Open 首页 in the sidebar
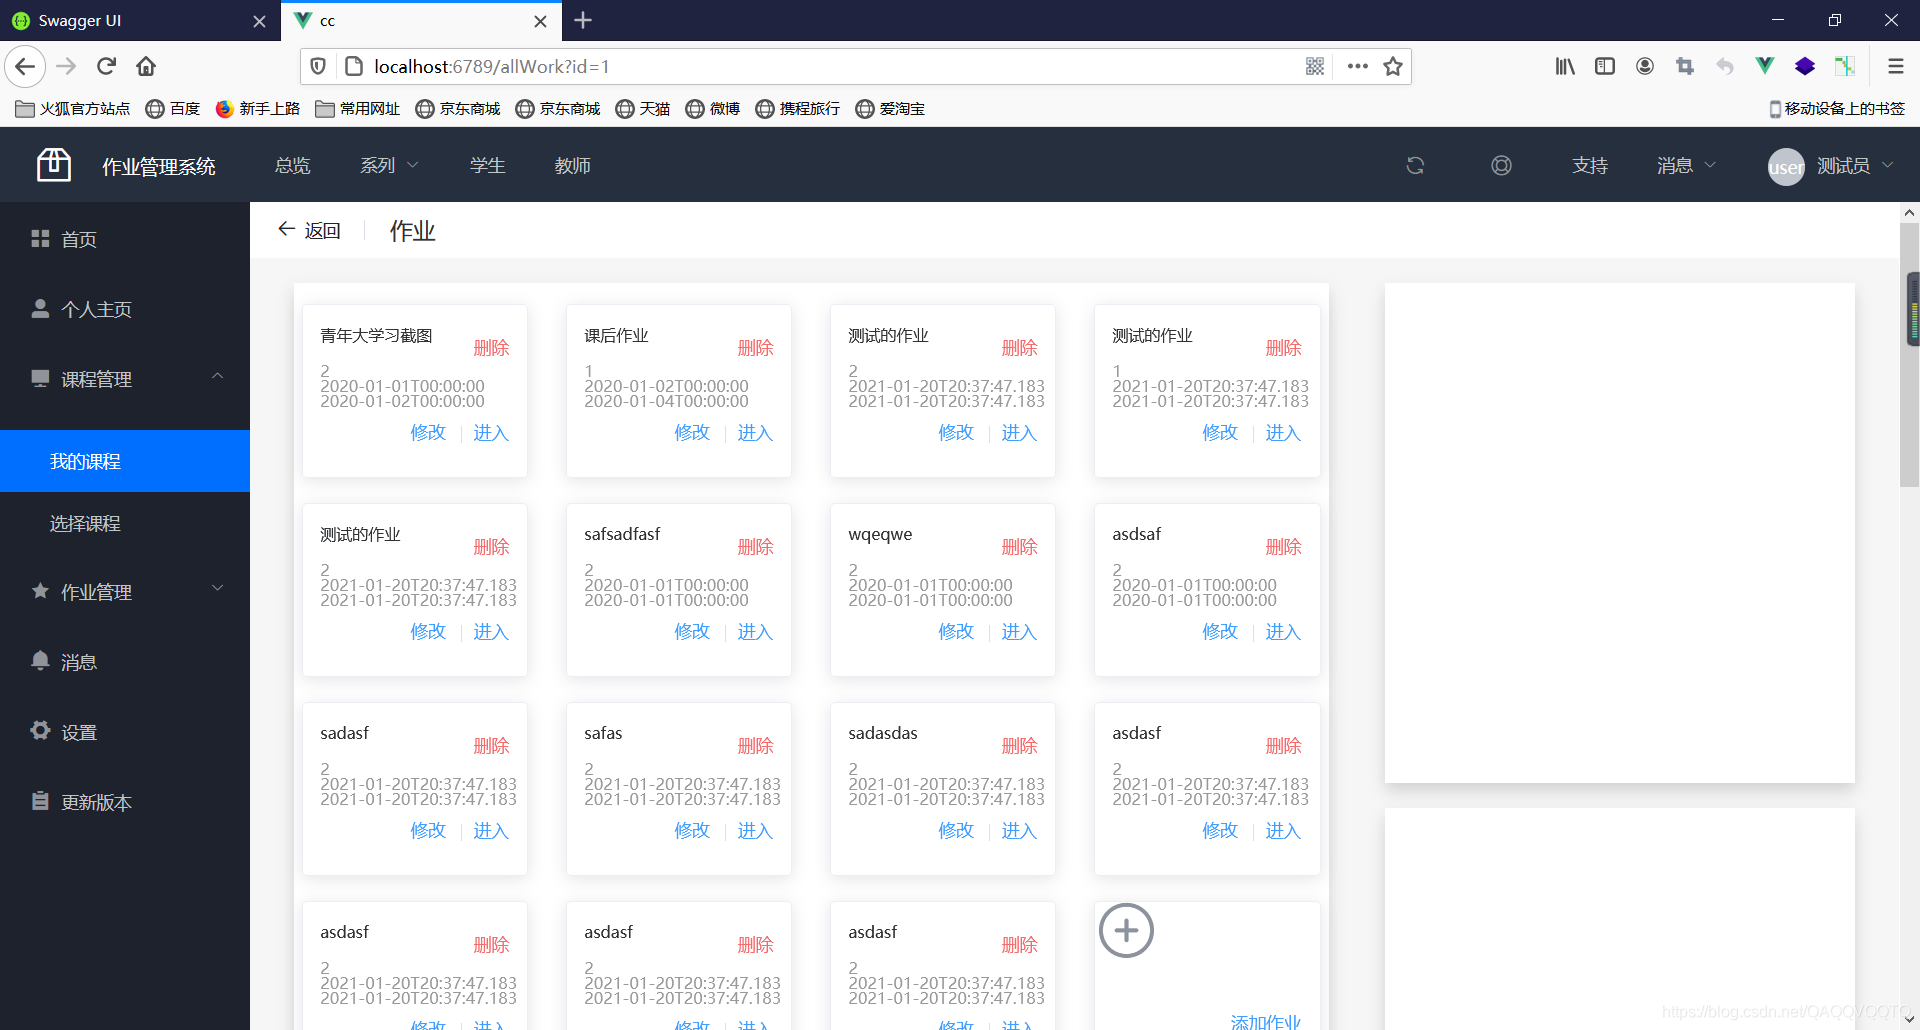The width and height of the screenshot is (1920, 1030). tap(125, 239)
